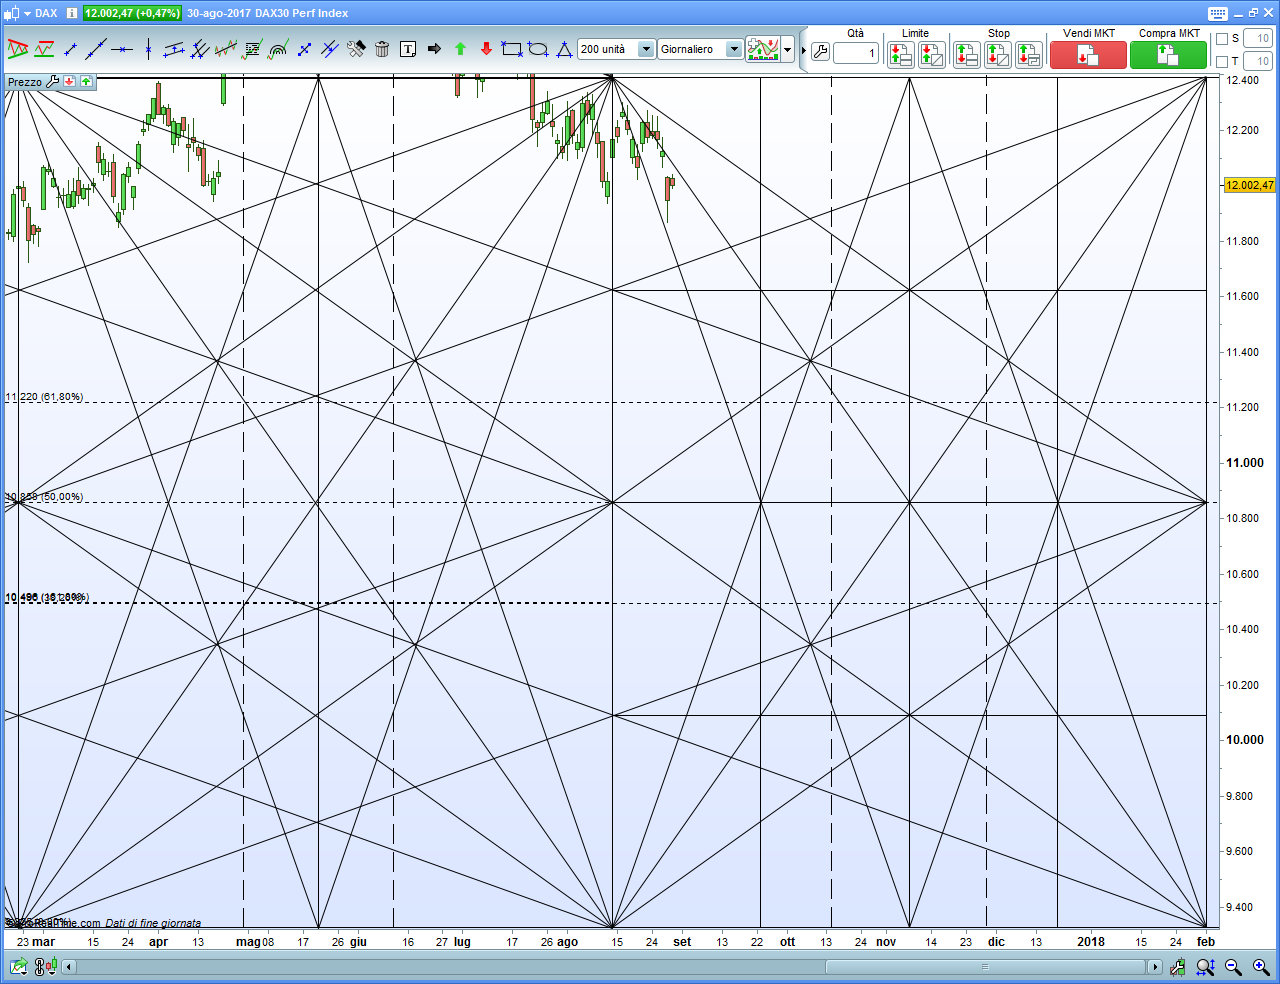This screenshot has height=984, width=1280.
Task: Enable the S stop checkbox
Action: click(1222, 39)
